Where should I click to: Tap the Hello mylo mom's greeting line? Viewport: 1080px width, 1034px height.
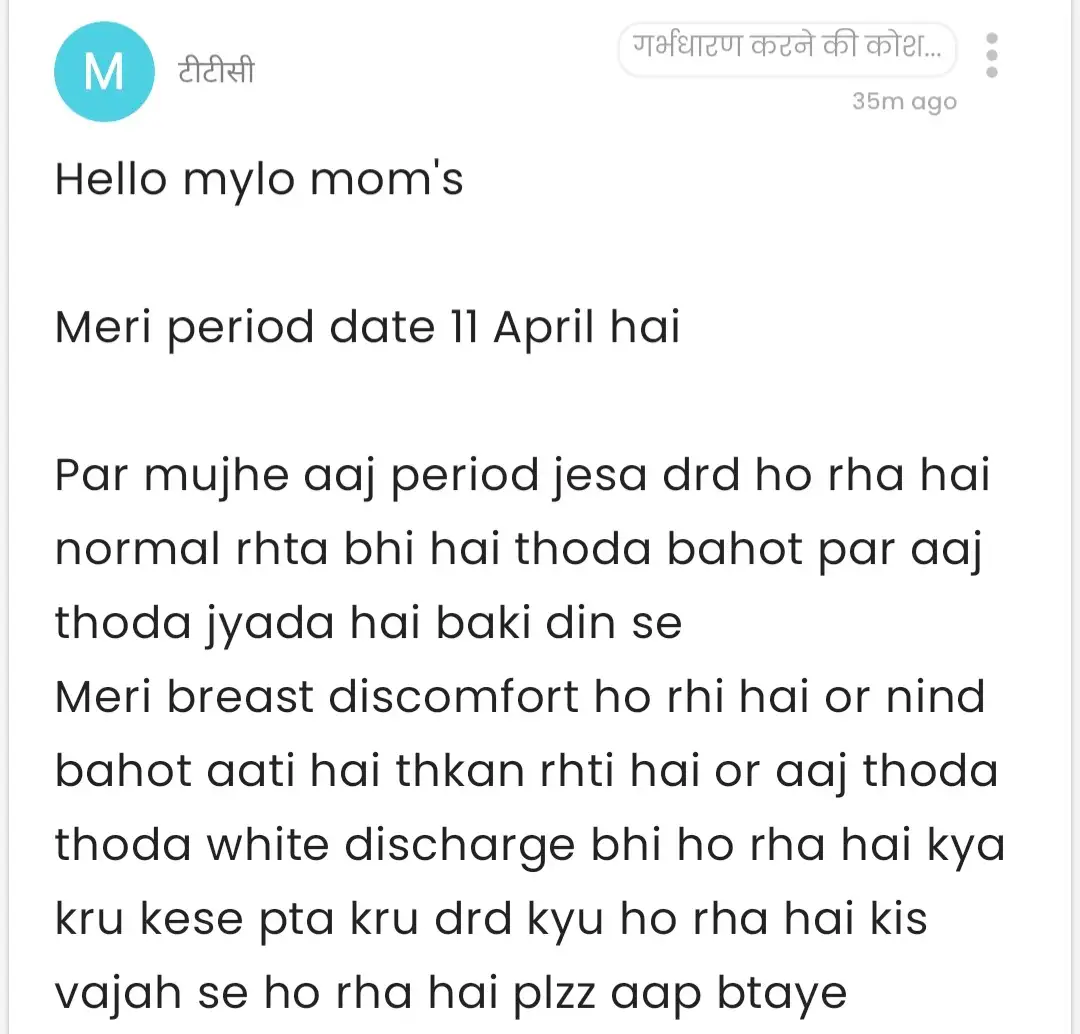tap(259, 179)
